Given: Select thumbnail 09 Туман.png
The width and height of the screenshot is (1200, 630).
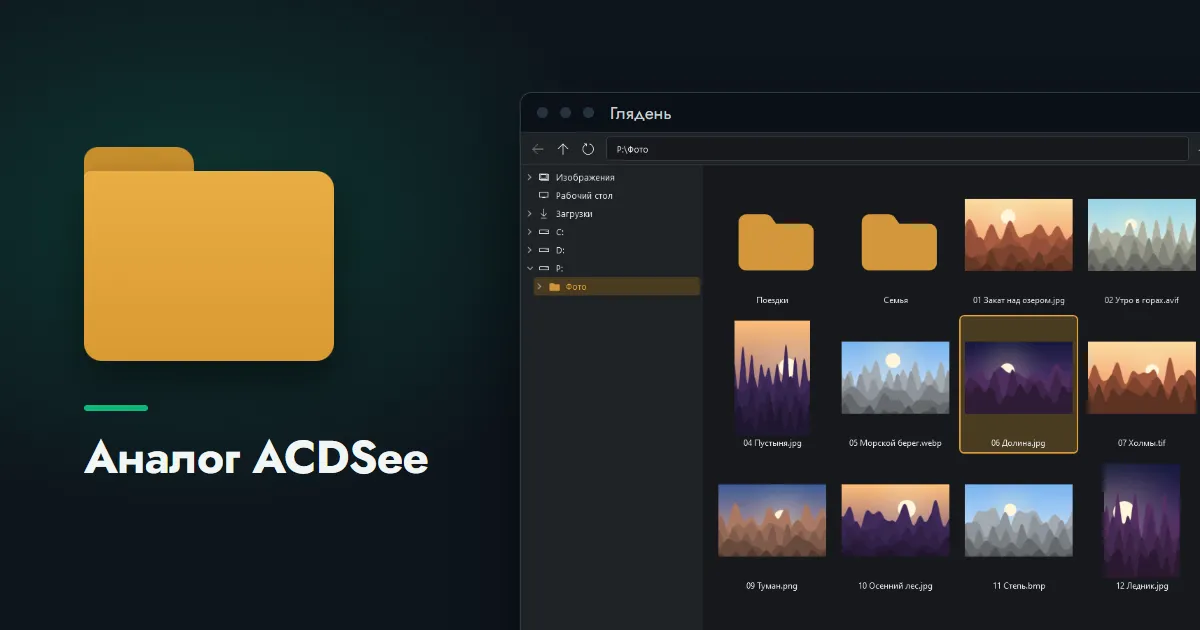Looking at the screenshot, I should [772, 520].
